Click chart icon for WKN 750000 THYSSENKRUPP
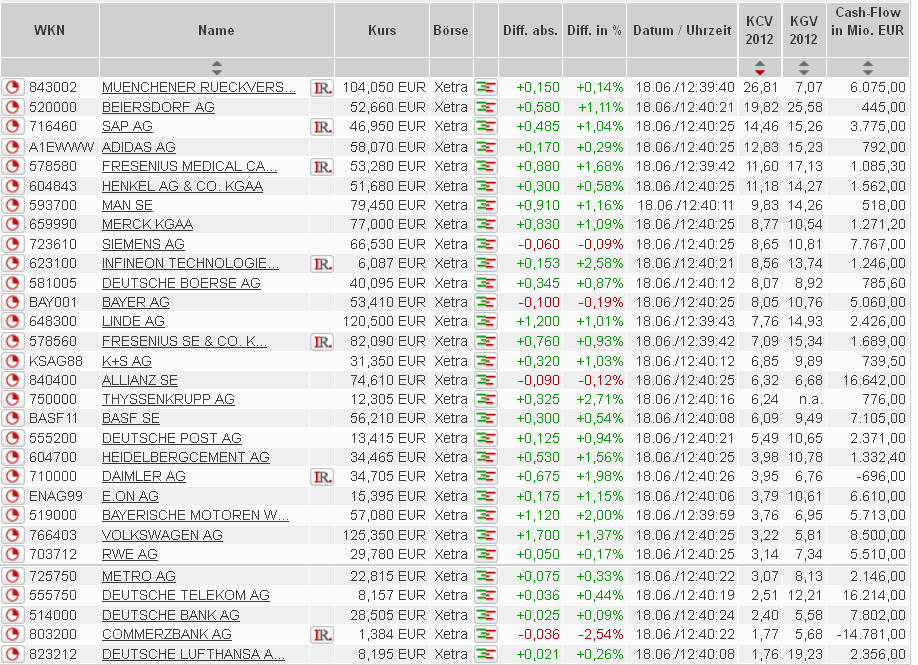The width and height of the screenshot is (918, 665). coord(12,399)
